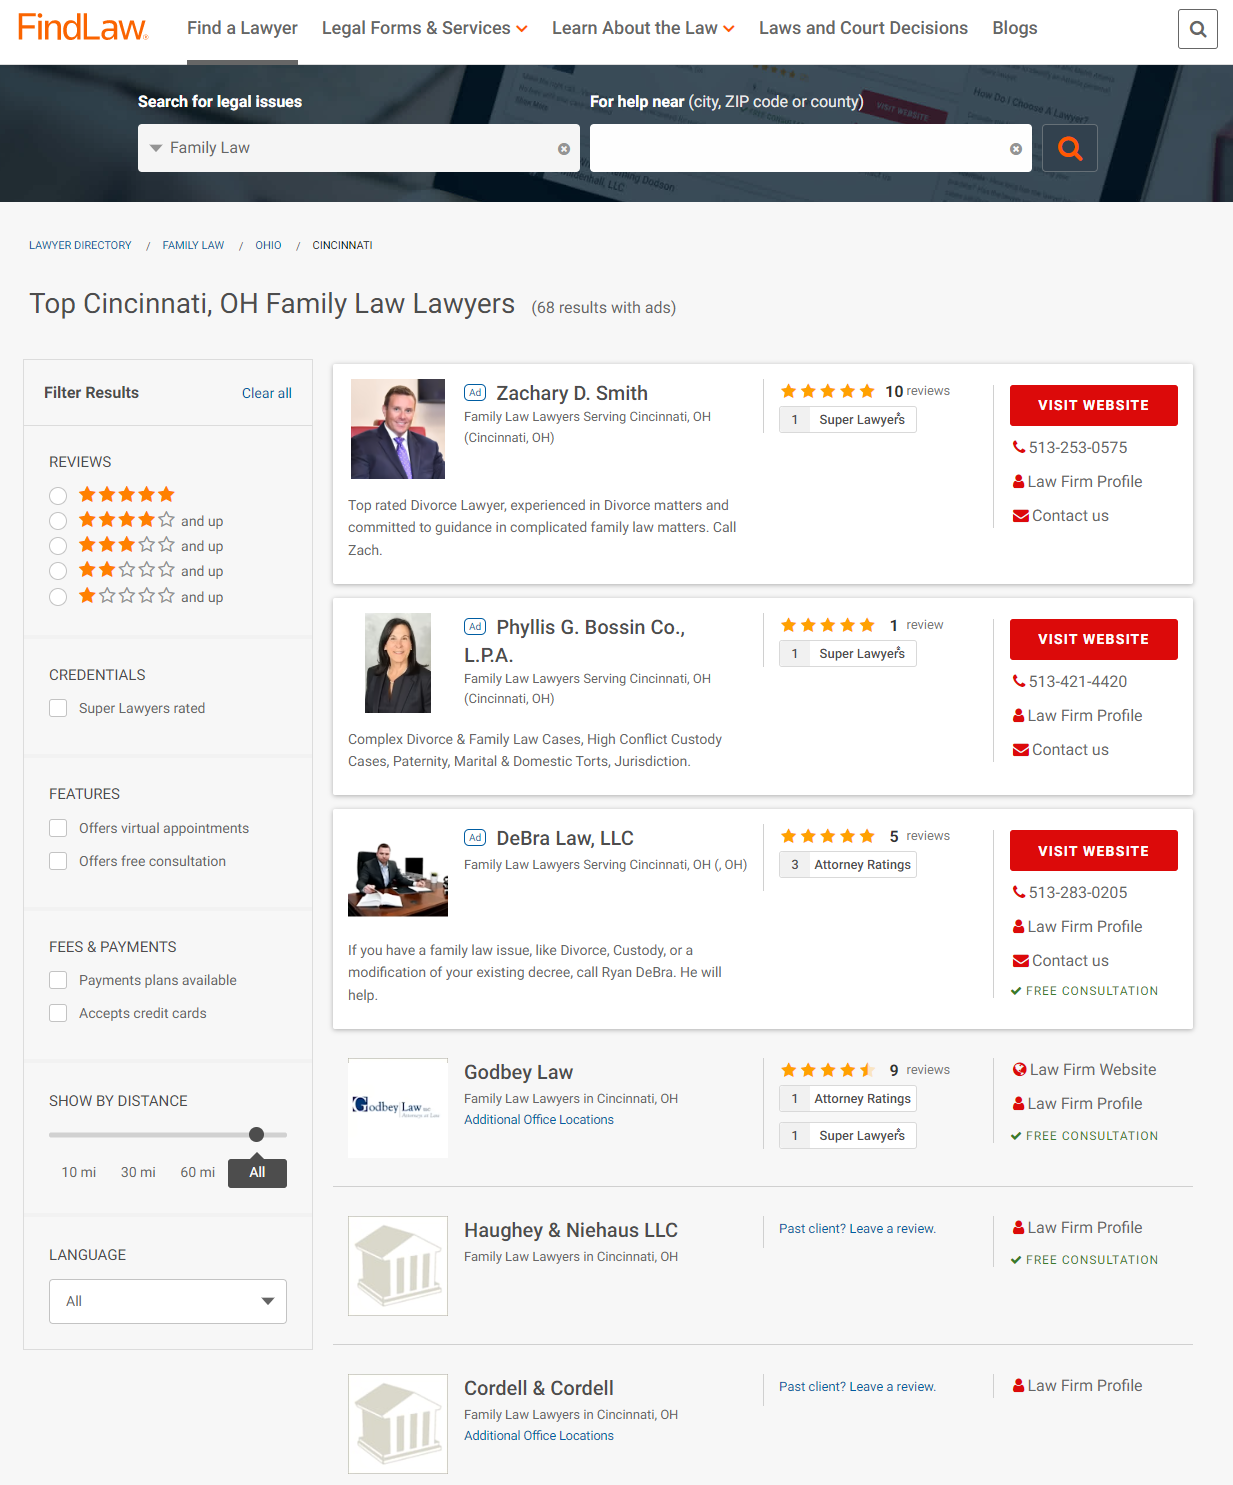Viewport: 1233px width, 1485px height.
Task: Clear the Family Law field with x icon
Action: coord(564,149)
